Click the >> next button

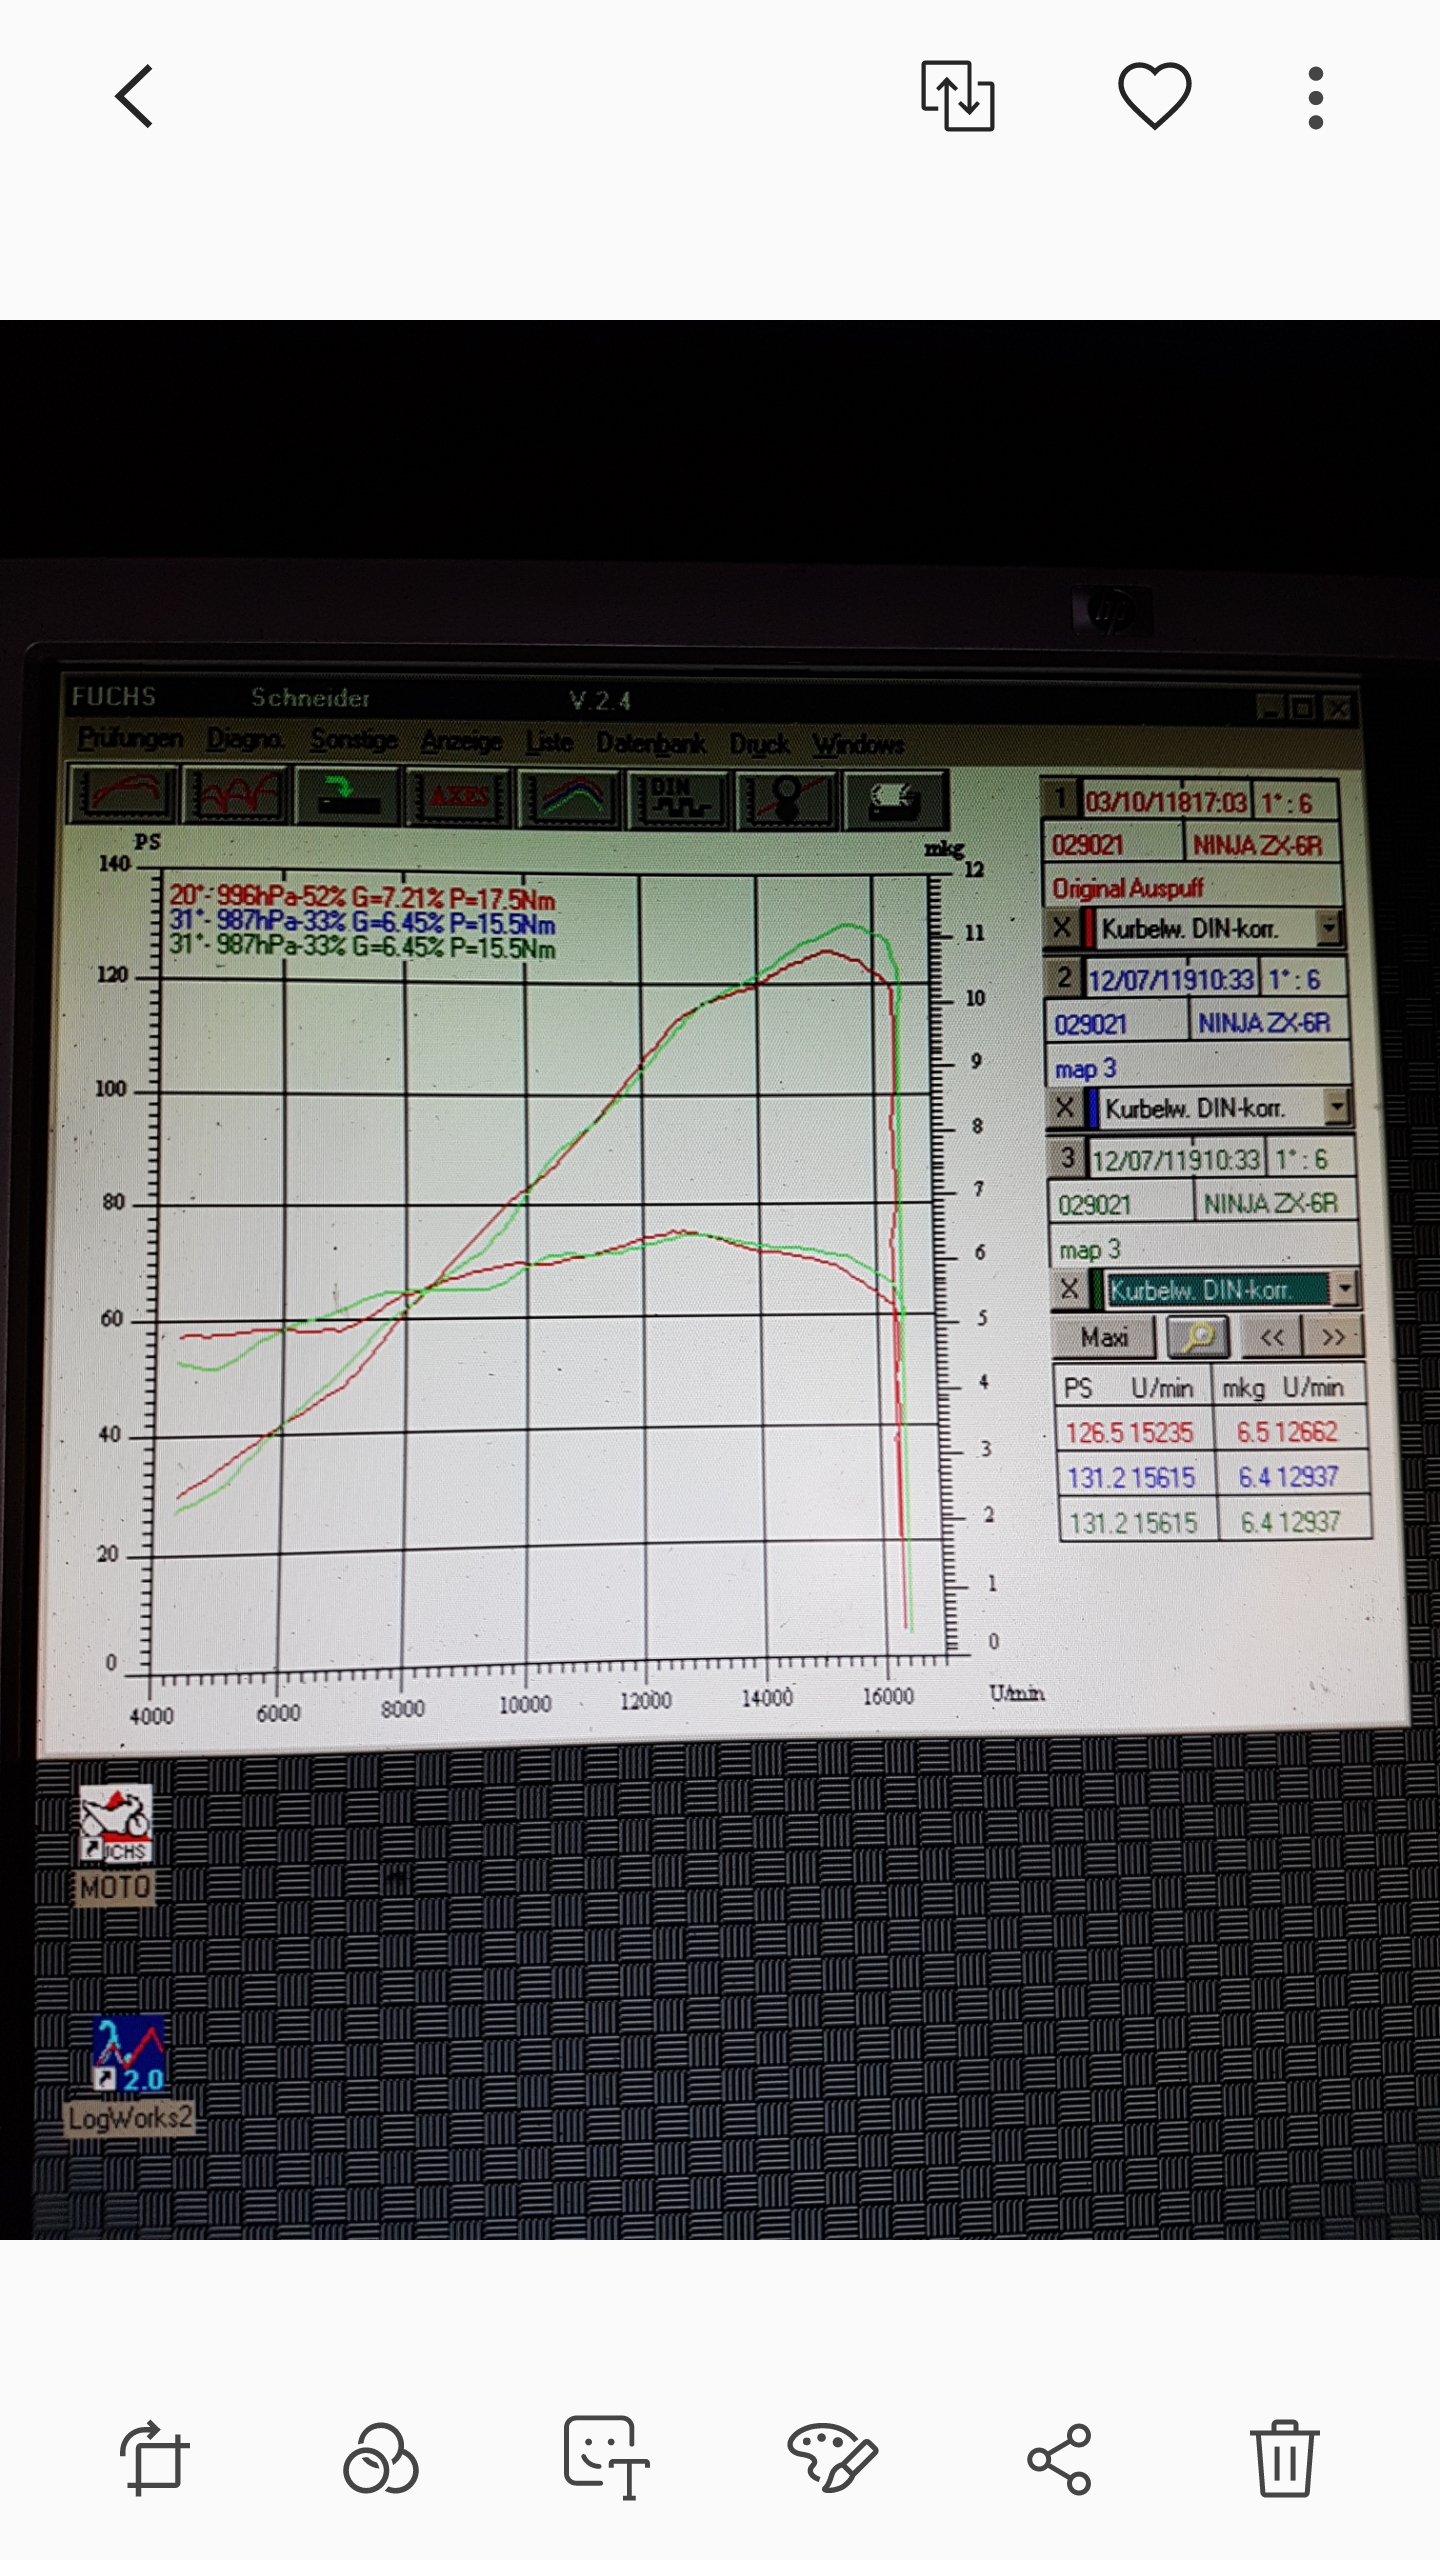pyautogui.click(x=1332, y=1338)
